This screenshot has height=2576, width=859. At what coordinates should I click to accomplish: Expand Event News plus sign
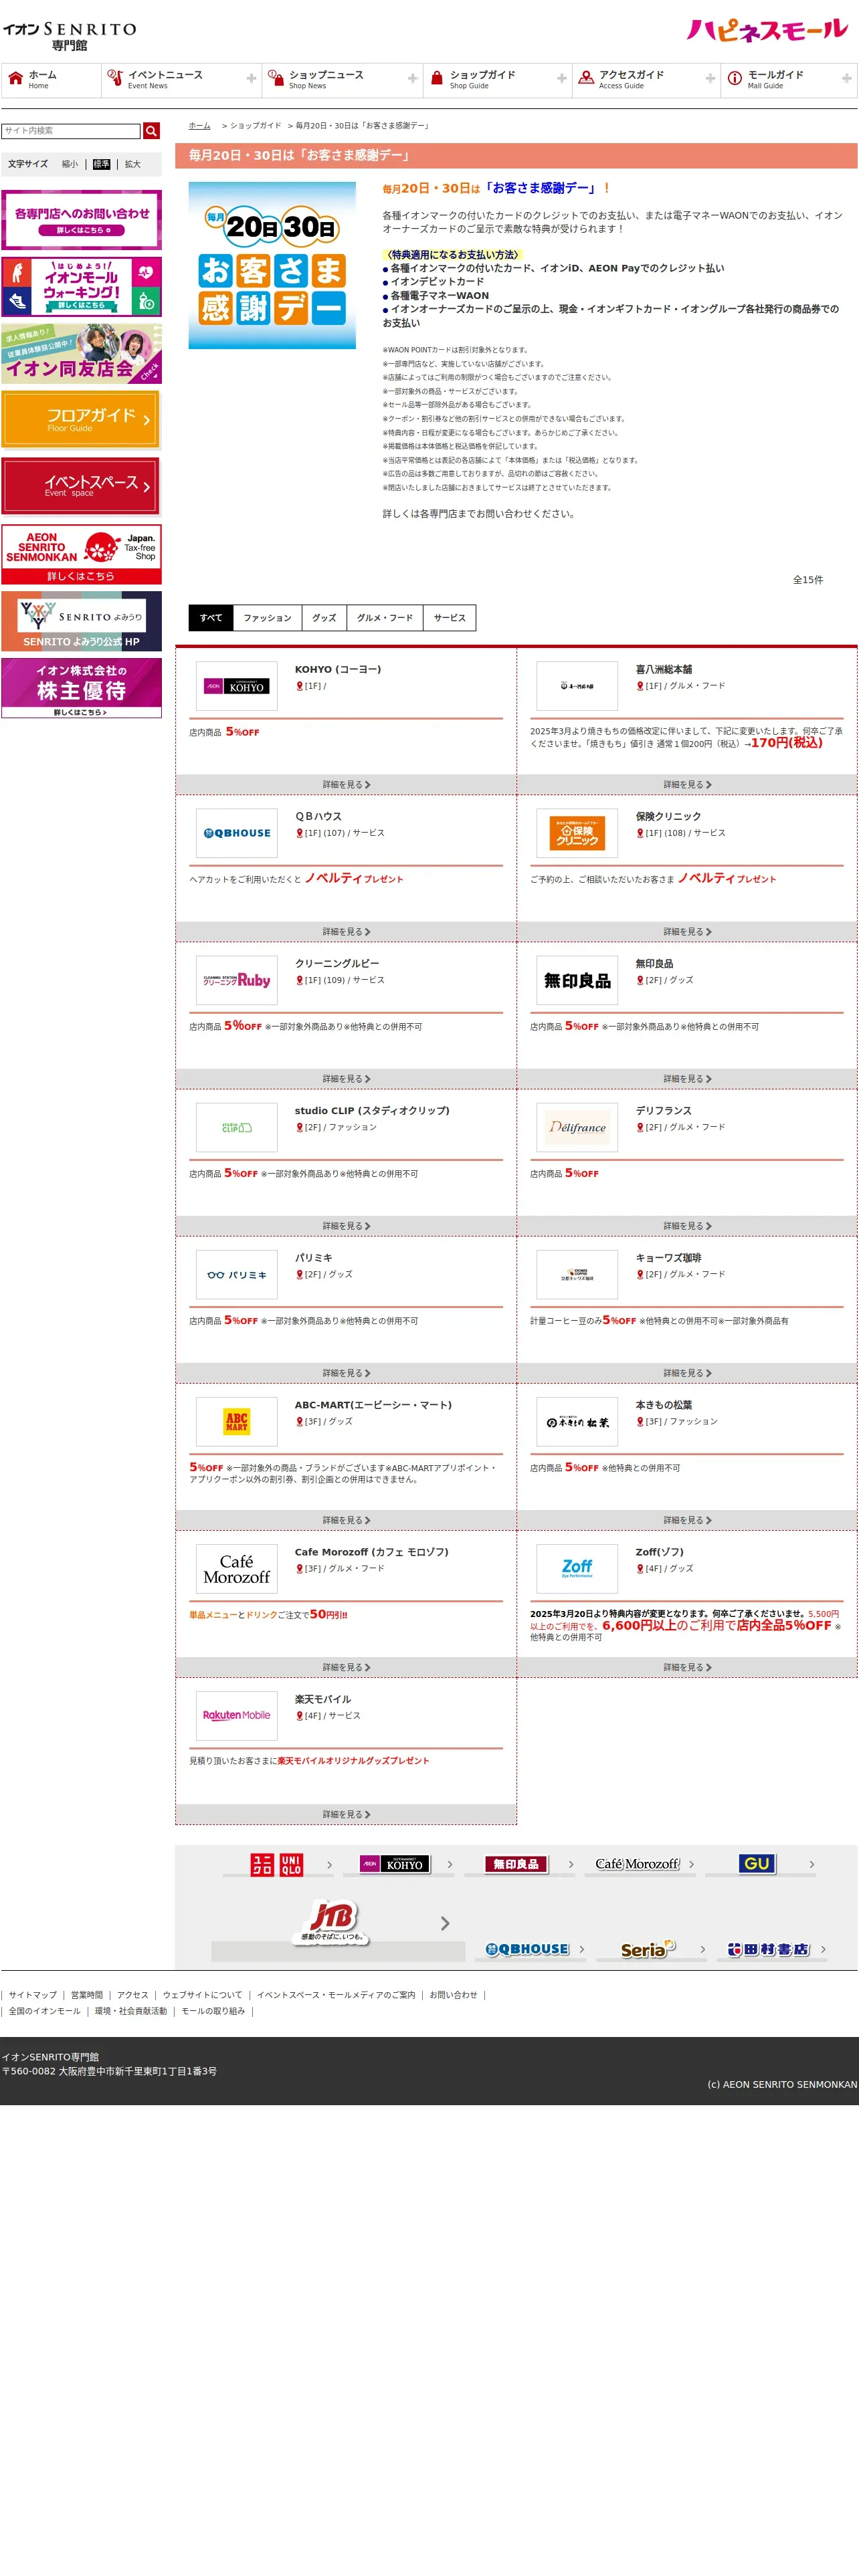pyautogui.click(x=251, y=79)
